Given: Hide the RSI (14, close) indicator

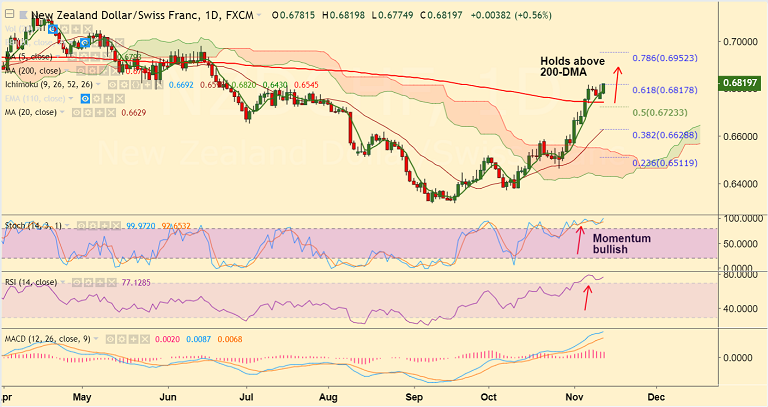Looking at the screenshot, I should (77, 283).
